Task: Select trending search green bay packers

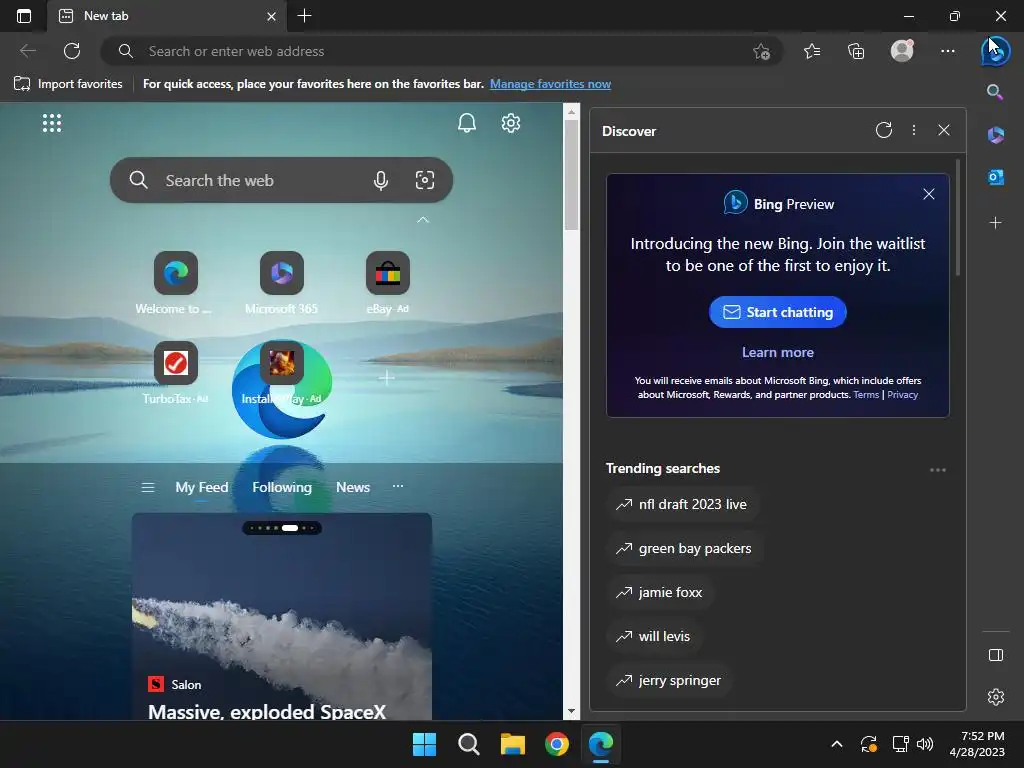Action: pyautogui.click(x=684, y=549)
